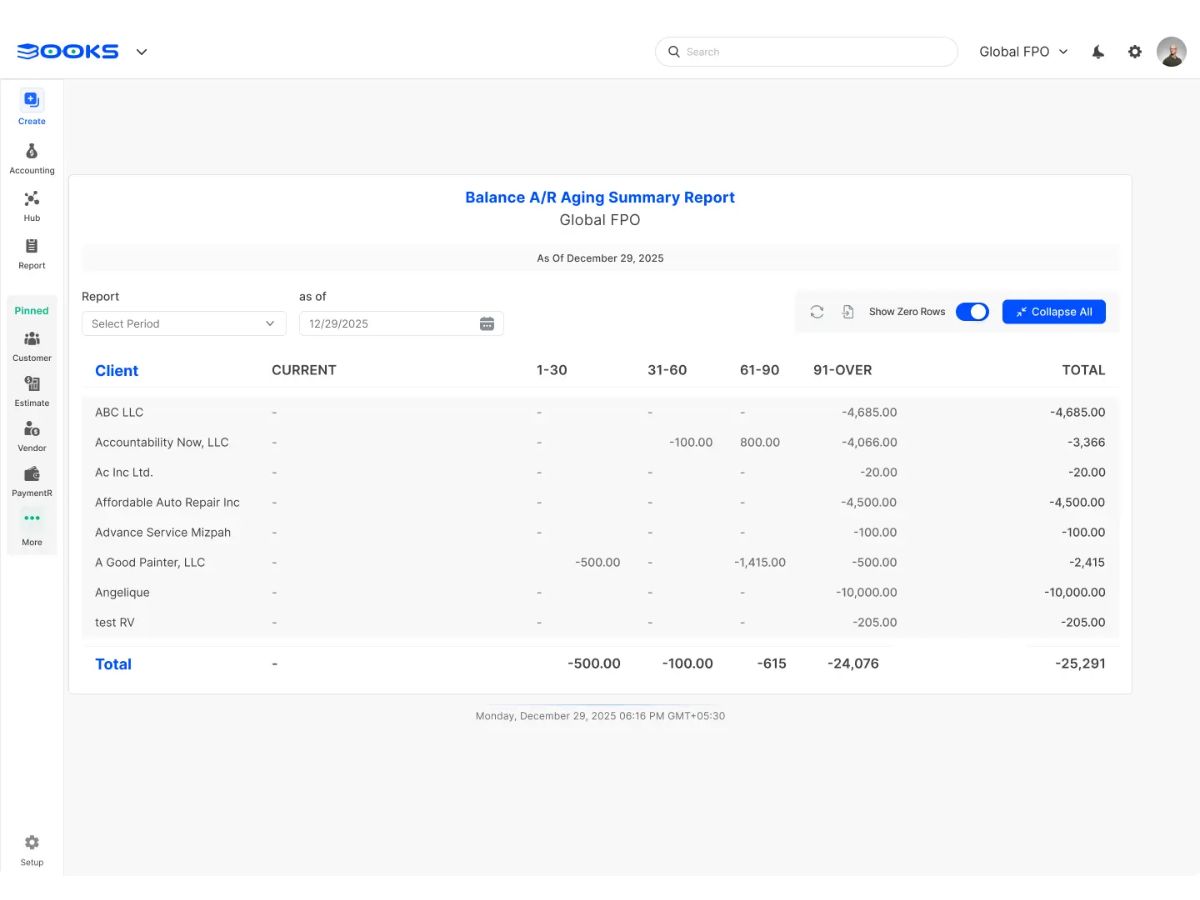Open the user profile avatar
This screenshot has height=900, width=1200.
point(1172,52)
